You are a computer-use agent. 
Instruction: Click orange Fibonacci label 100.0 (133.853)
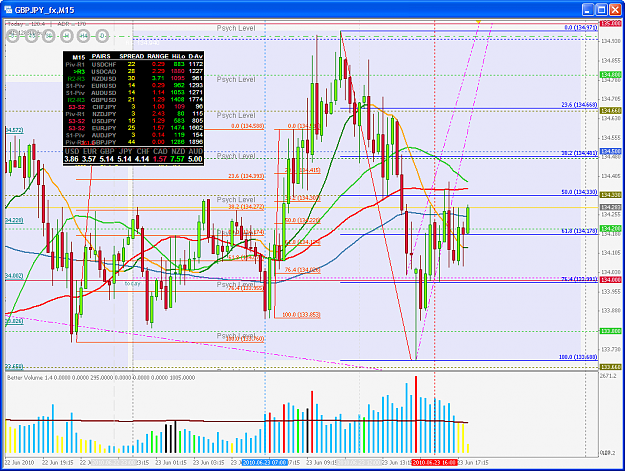coord(301,315)
